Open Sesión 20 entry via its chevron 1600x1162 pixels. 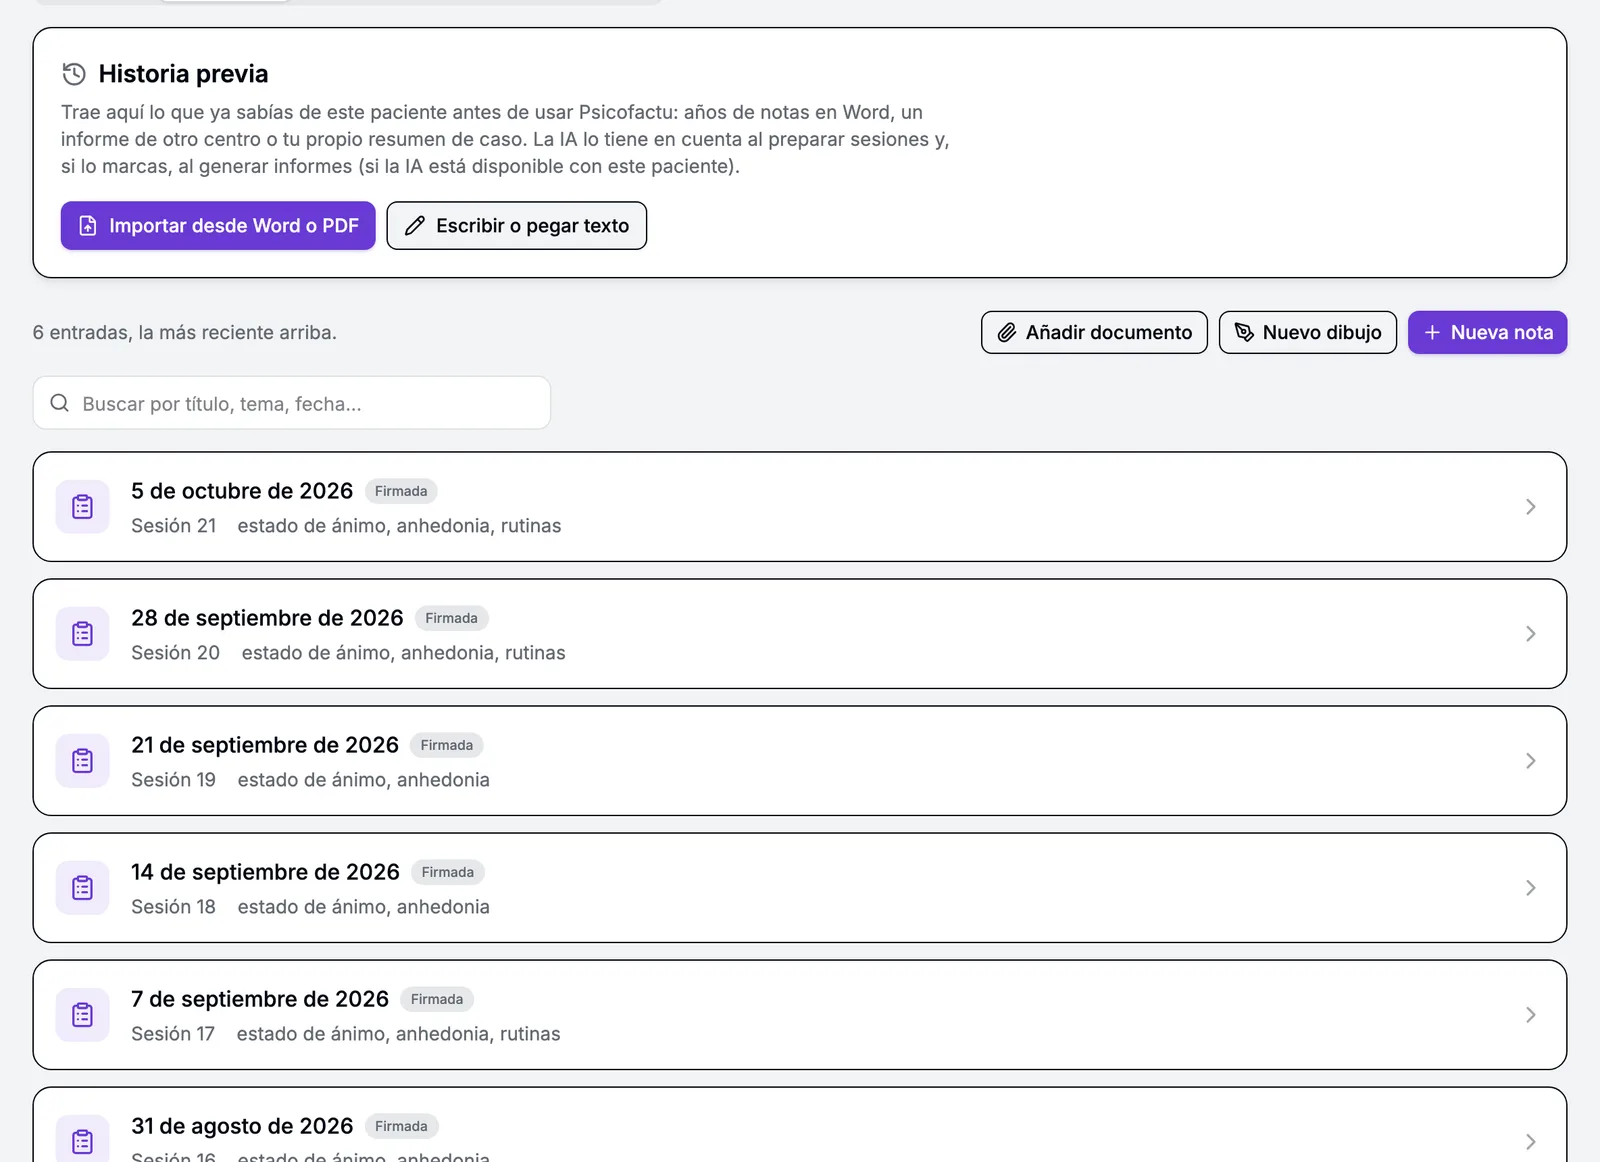click(1530, 634)
